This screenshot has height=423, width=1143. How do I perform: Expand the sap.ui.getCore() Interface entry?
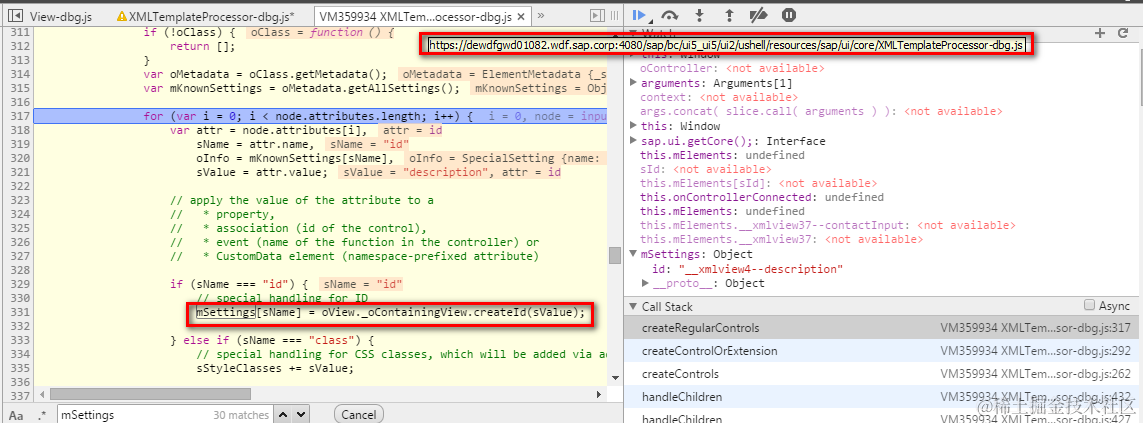(633, 141)
